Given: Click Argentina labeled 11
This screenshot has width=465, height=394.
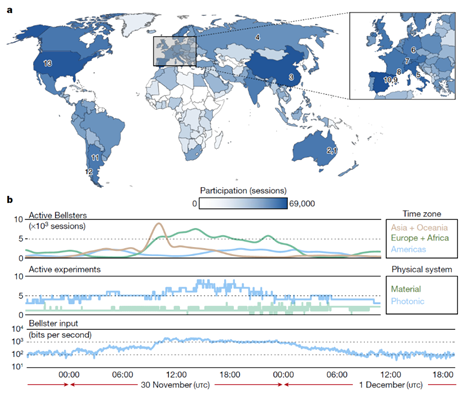Looking at the screenshot, I should tap(95, 157).
